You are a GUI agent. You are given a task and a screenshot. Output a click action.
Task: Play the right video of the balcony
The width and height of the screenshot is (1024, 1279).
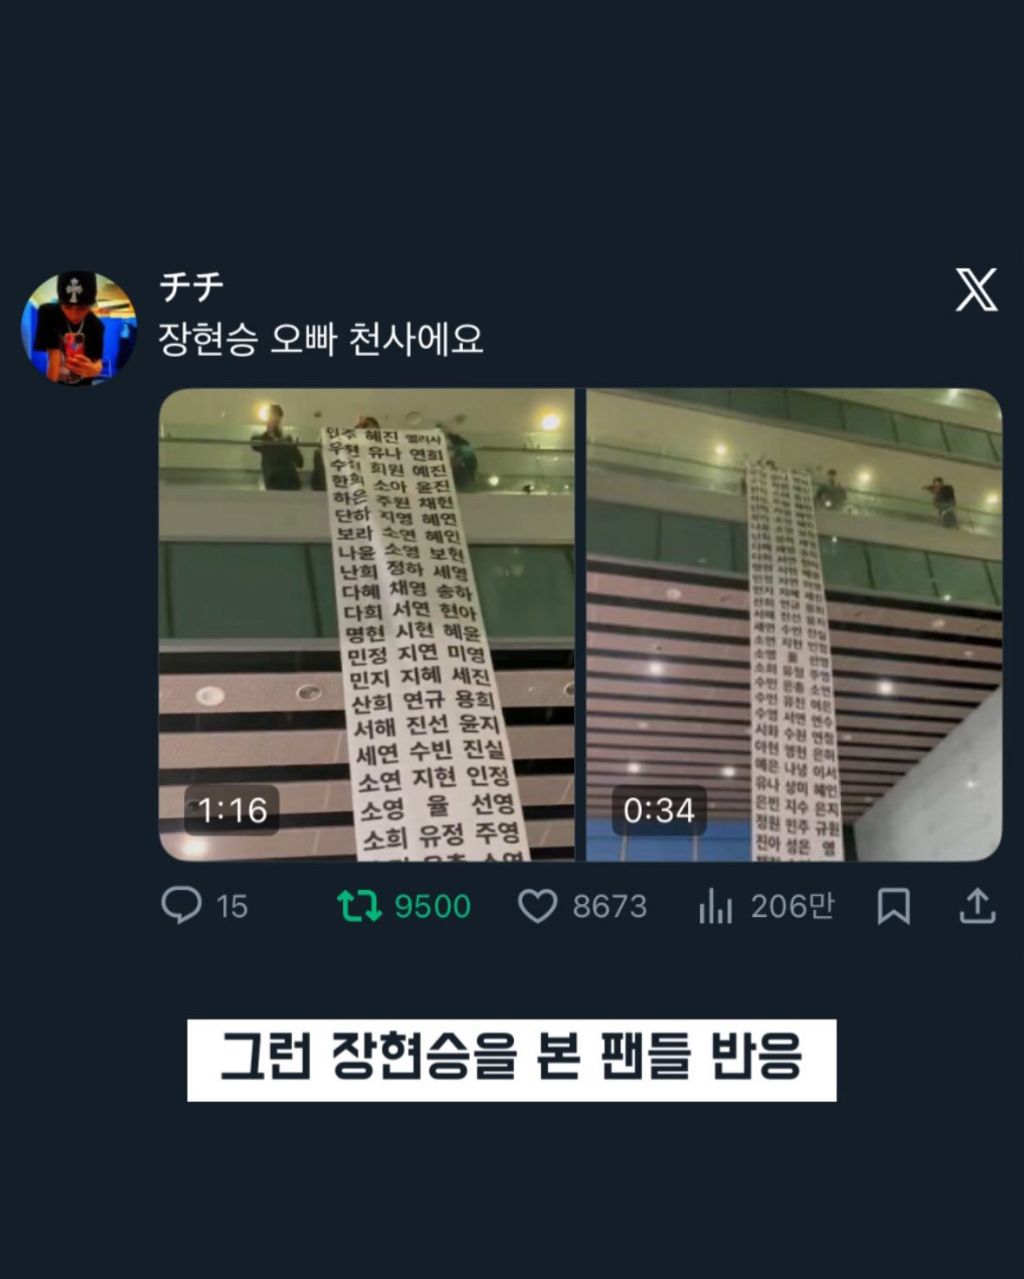point(794,624)
